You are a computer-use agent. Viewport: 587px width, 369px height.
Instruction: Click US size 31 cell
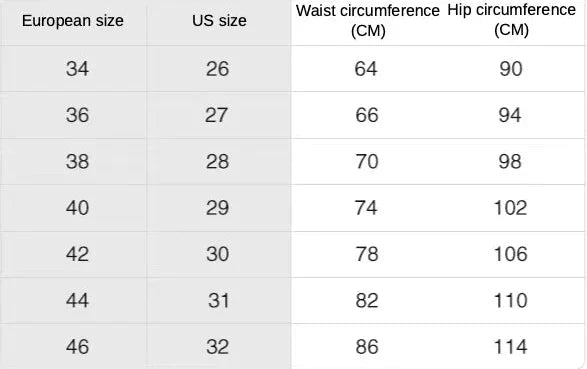point(219,301)
